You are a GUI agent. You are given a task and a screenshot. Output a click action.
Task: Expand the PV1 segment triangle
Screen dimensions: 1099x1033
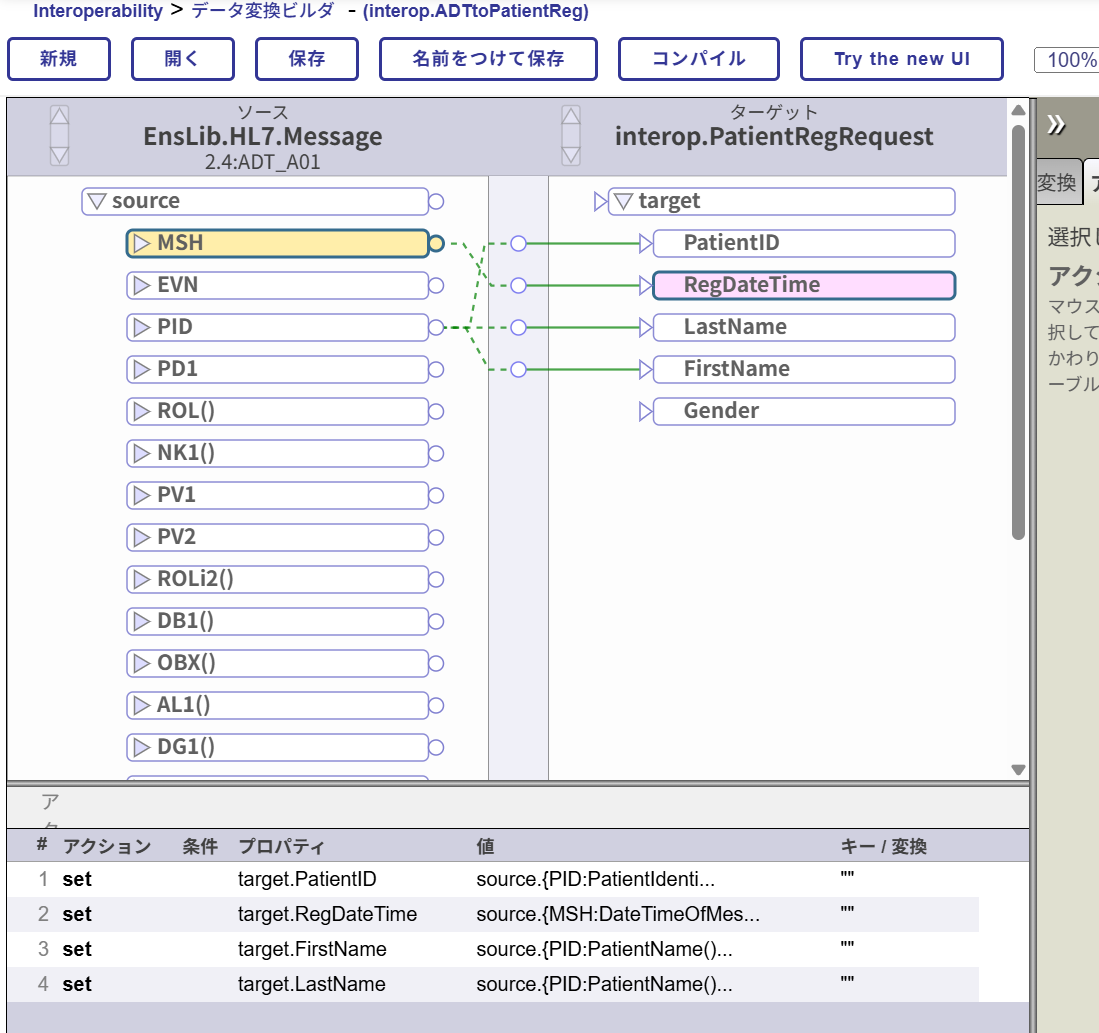pos(141,495)
